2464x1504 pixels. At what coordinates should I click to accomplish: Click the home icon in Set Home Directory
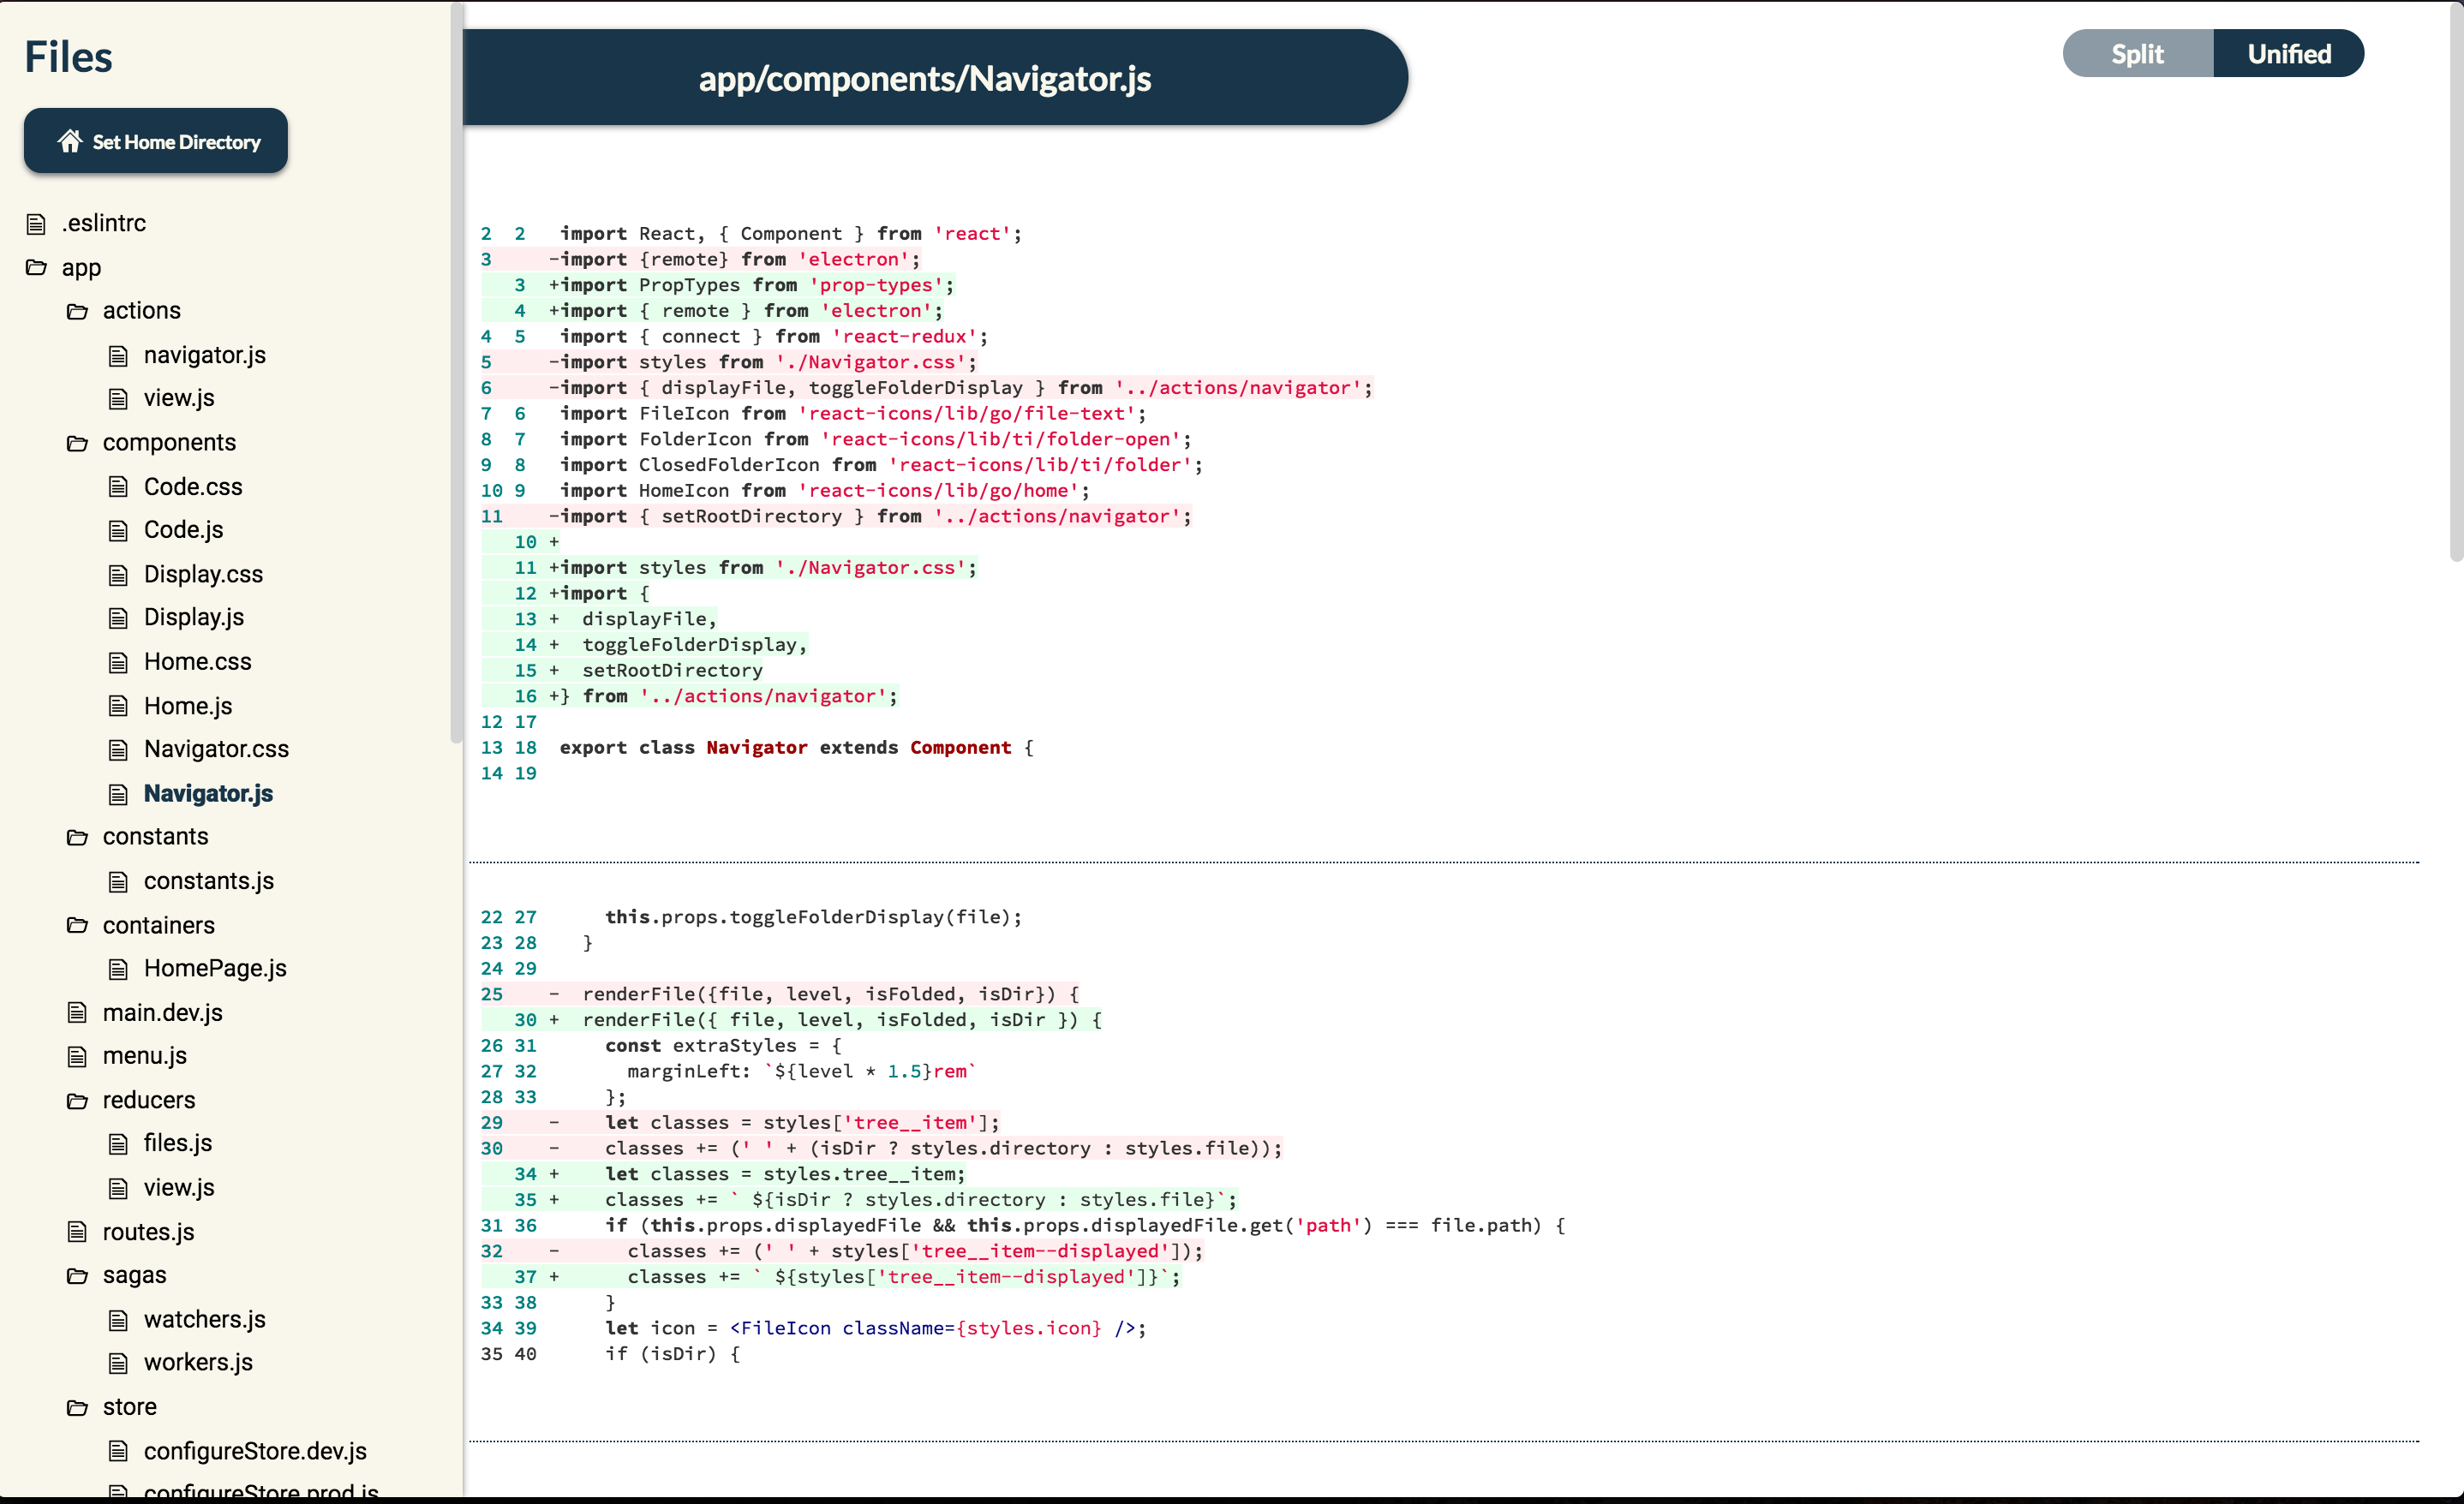69,141
